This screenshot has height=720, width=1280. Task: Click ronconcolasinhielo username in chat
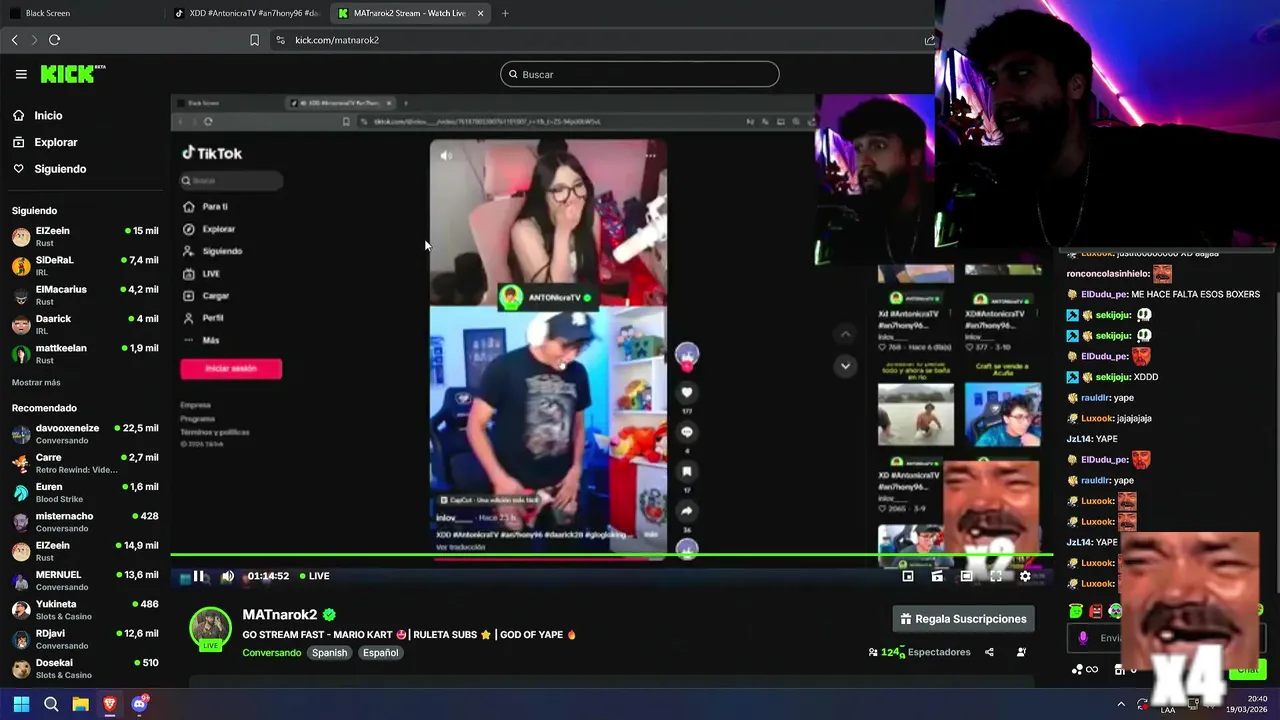[1107, 273]
